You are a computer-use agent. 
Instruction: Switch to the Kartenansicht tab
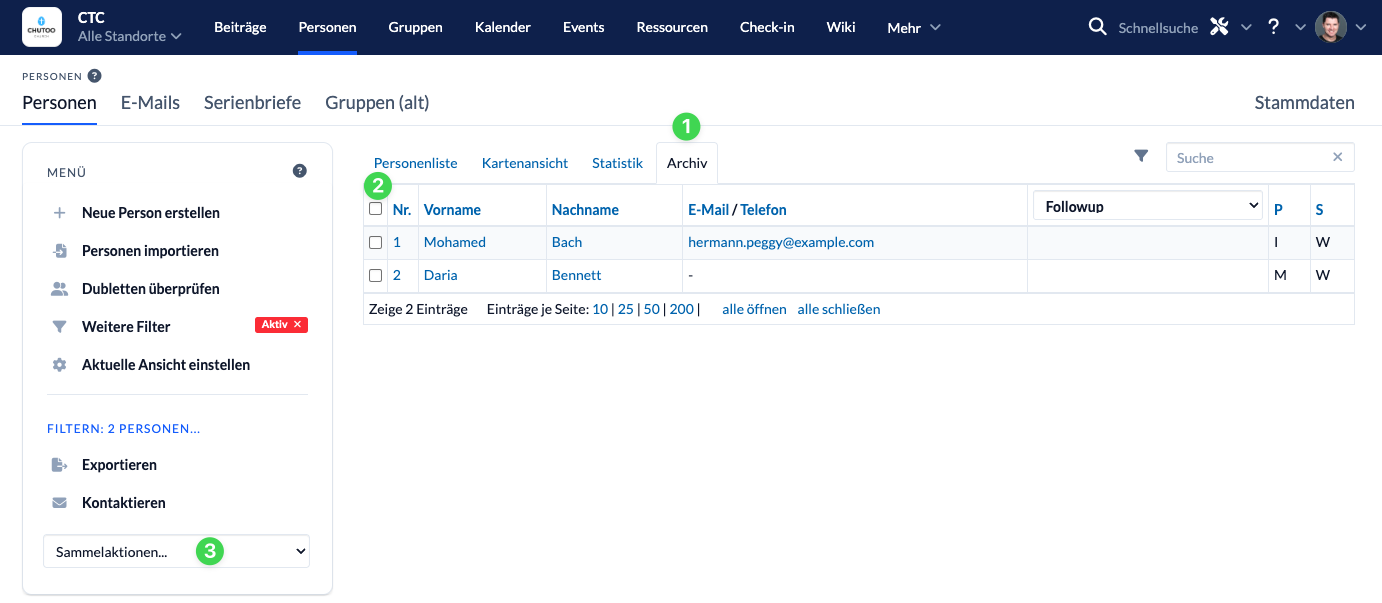[524, 163]
